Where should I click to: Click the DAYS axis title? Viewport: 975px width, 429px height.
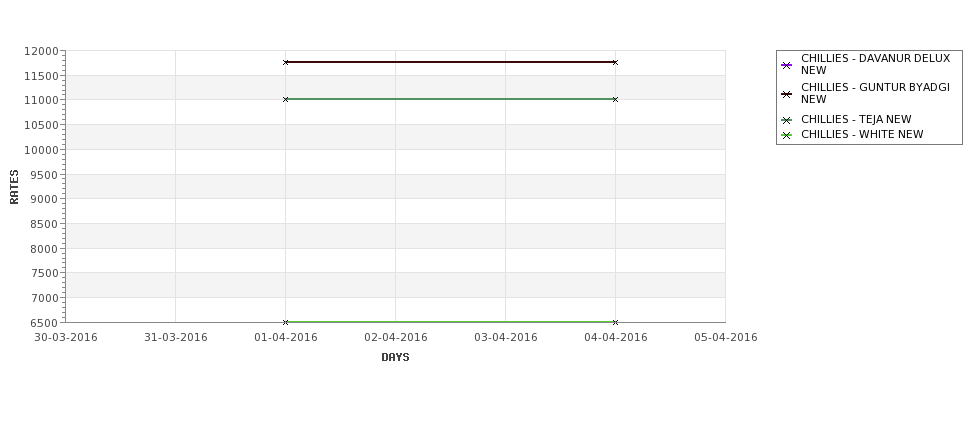pyautogui.click(x=395, y=357)
